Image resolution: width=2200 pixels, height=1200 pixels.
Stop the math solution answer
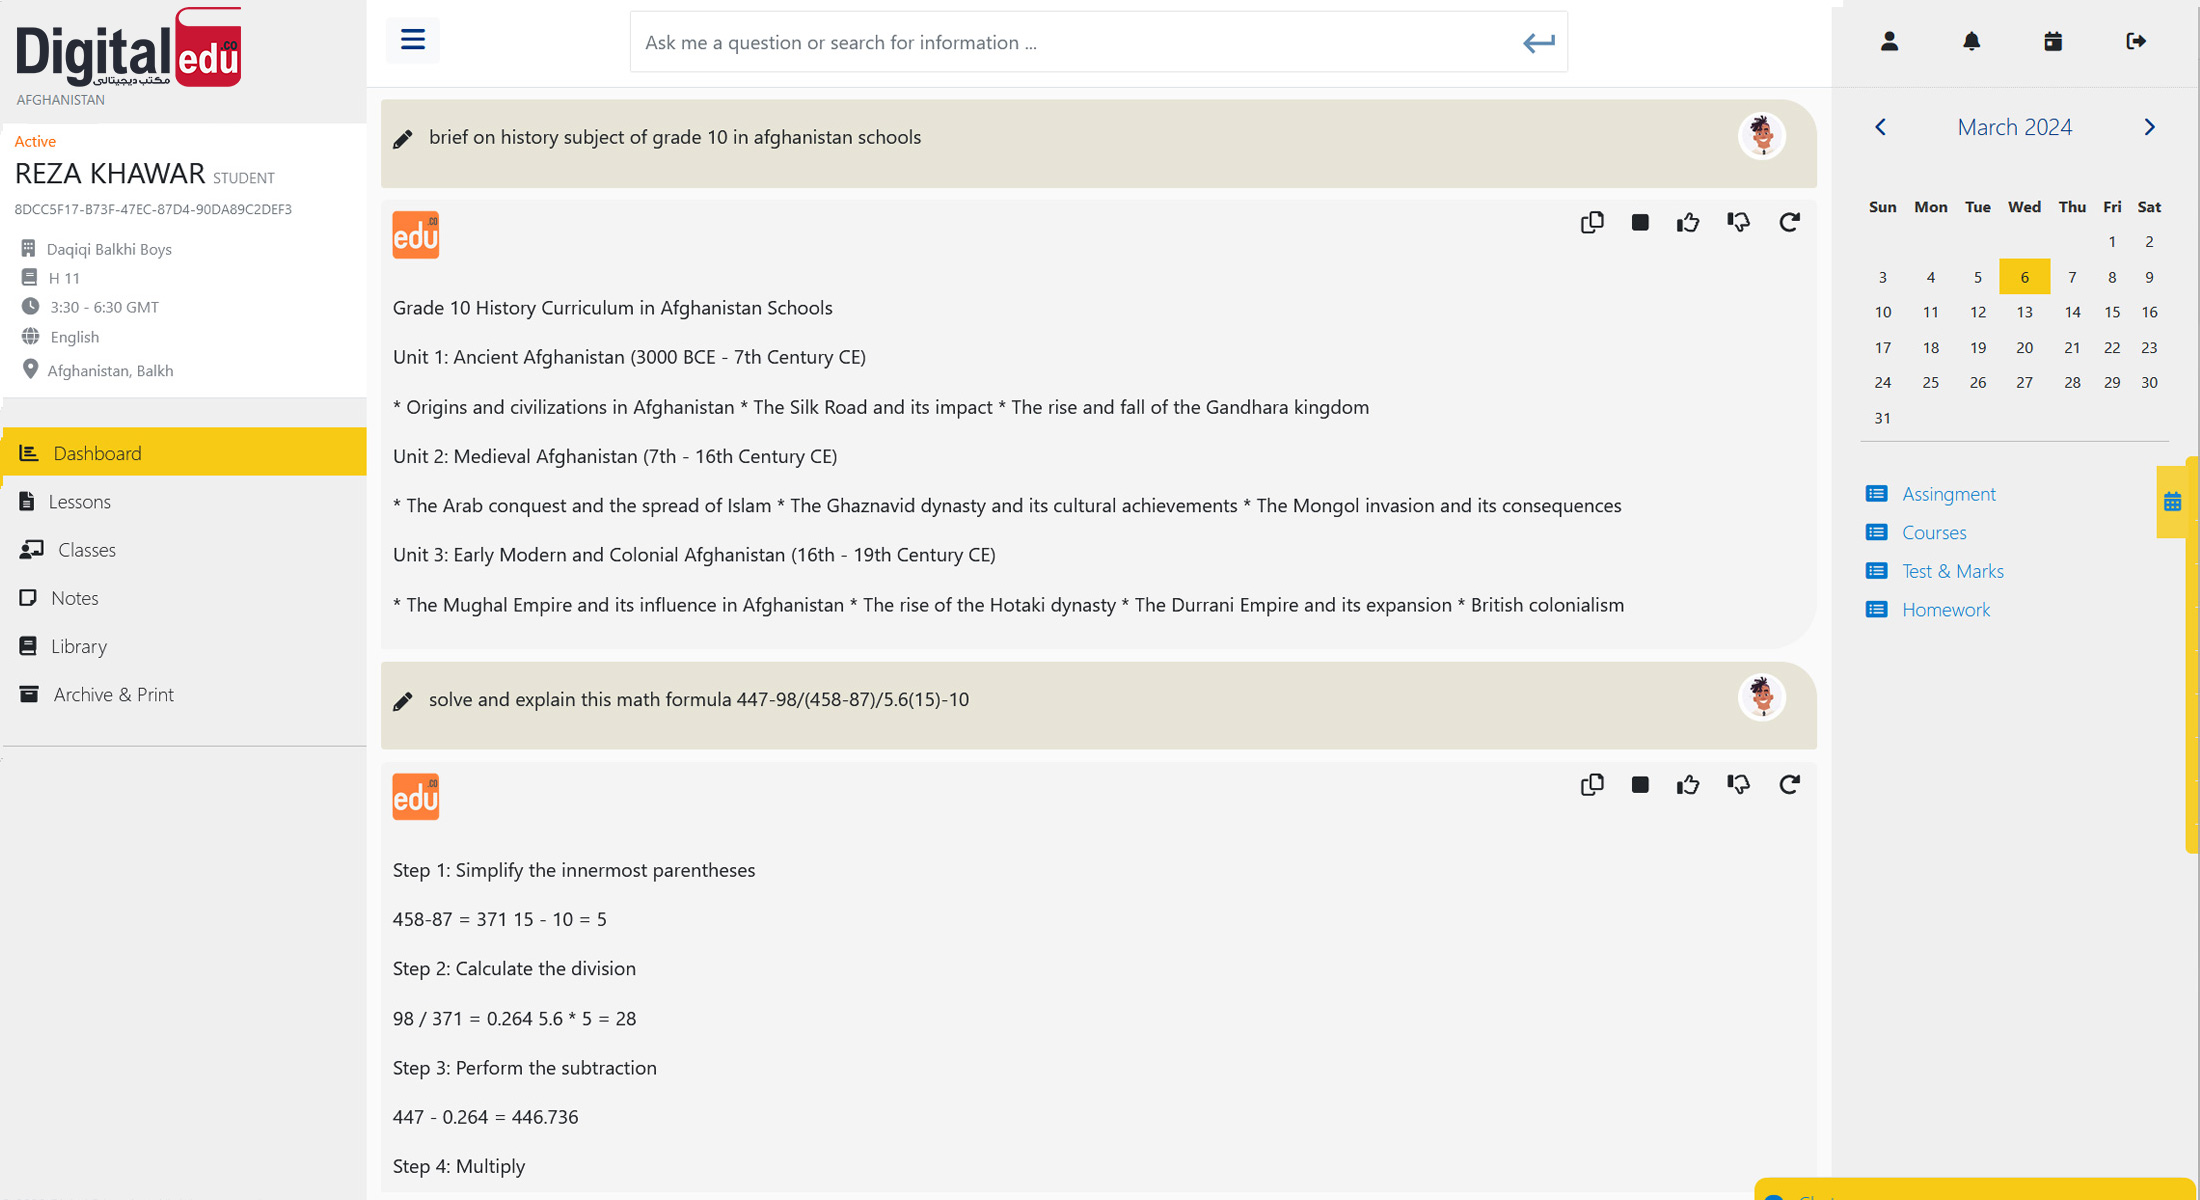(1640, 784)
